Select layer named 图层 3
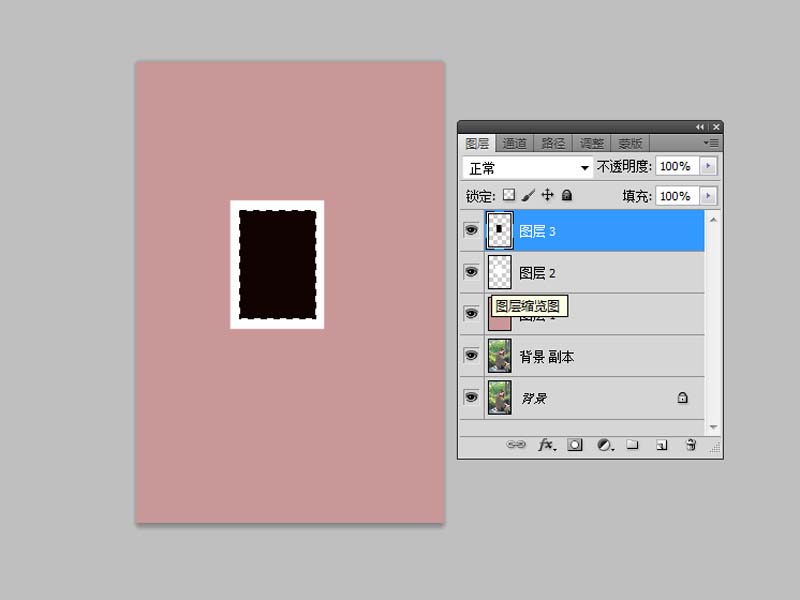800x600 pixels. [537, 232]
